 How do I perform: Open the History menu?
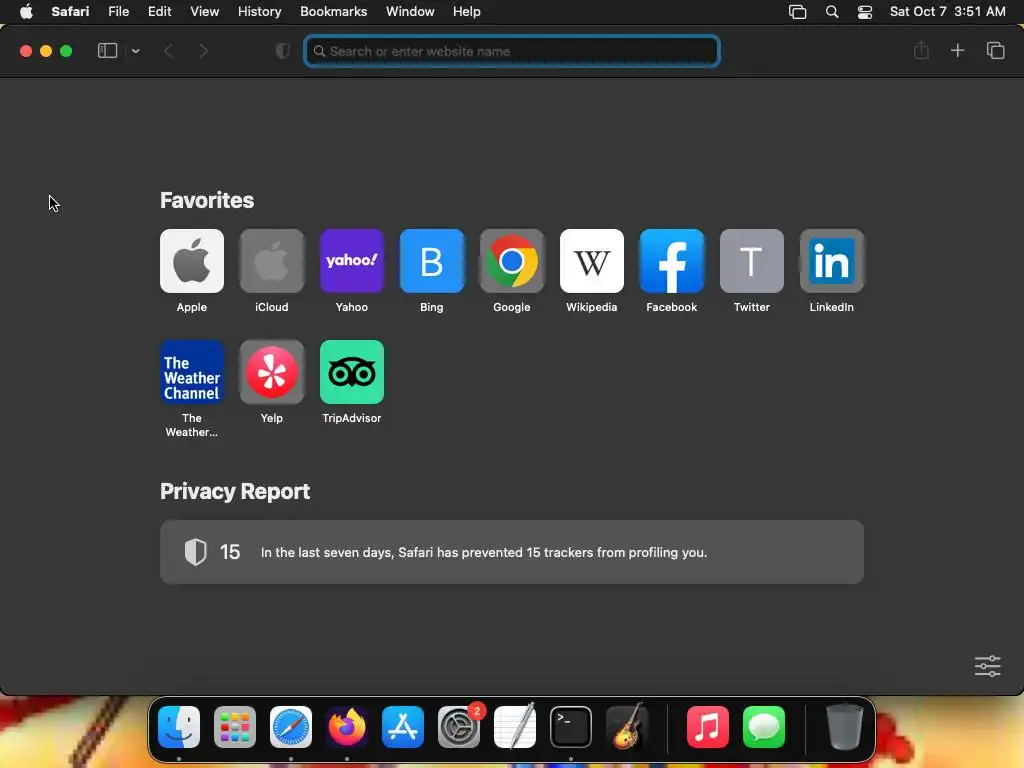click(x=259, y=12)
